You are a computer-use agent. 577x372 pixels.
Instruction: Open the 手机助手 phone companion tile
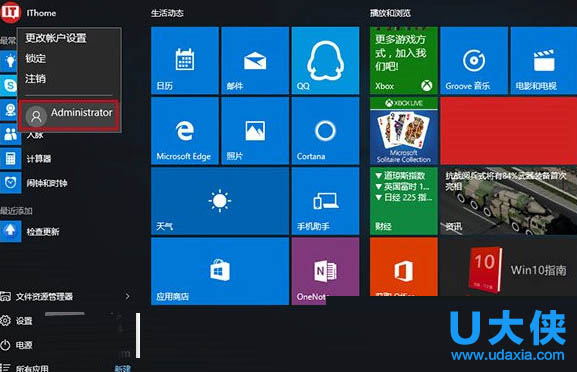(x=325, y=201)
